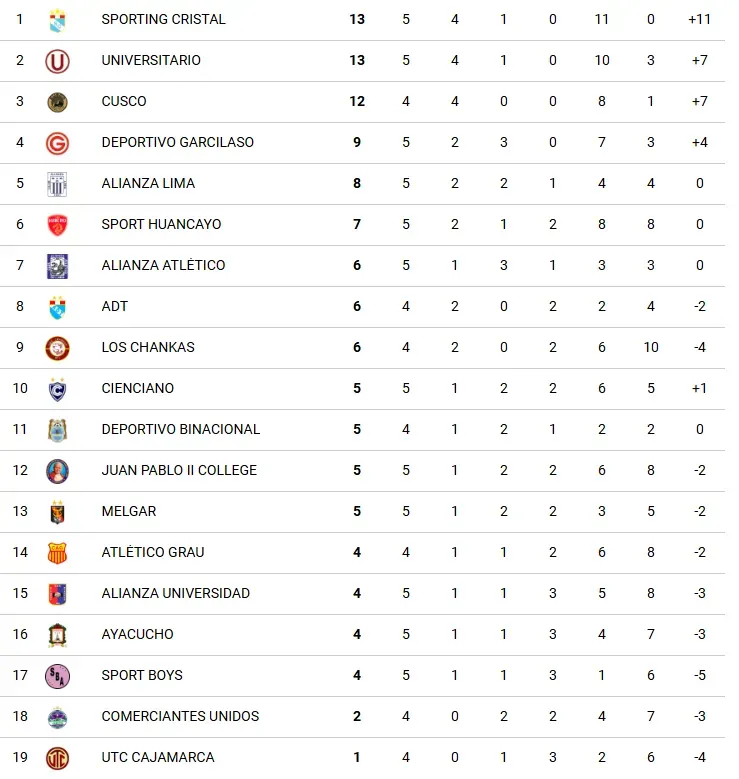
Task: Click the ADT team name
Action: tap(115, 307)
